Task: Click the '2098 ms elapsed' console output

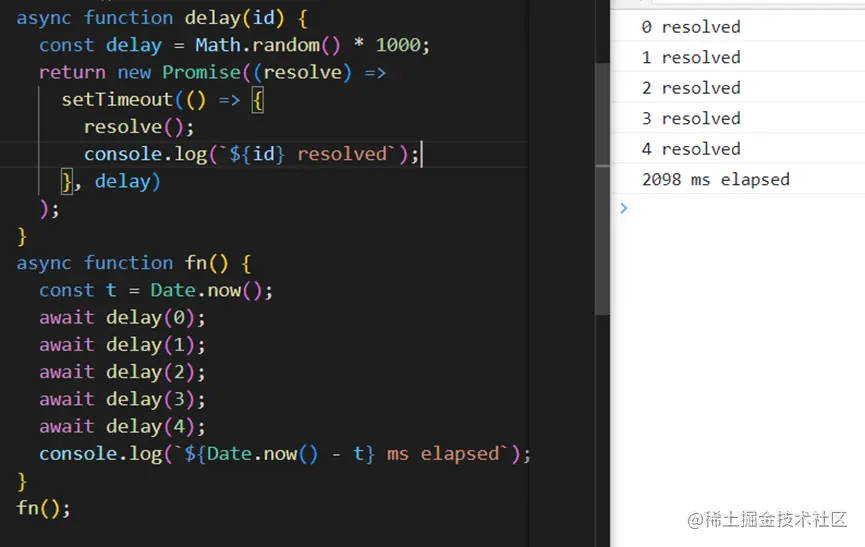Action: pos(716,180)
